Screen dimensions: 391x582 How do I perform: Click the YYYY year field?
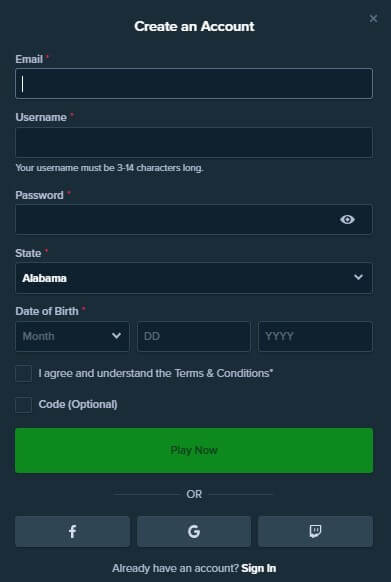point(315,336)
